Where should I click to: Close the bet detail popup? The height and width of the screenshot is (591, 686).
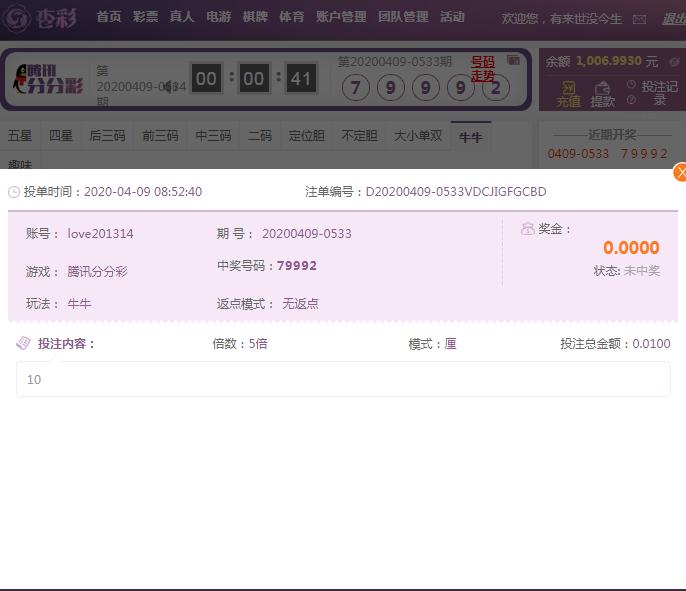click(x=680, y=172)
